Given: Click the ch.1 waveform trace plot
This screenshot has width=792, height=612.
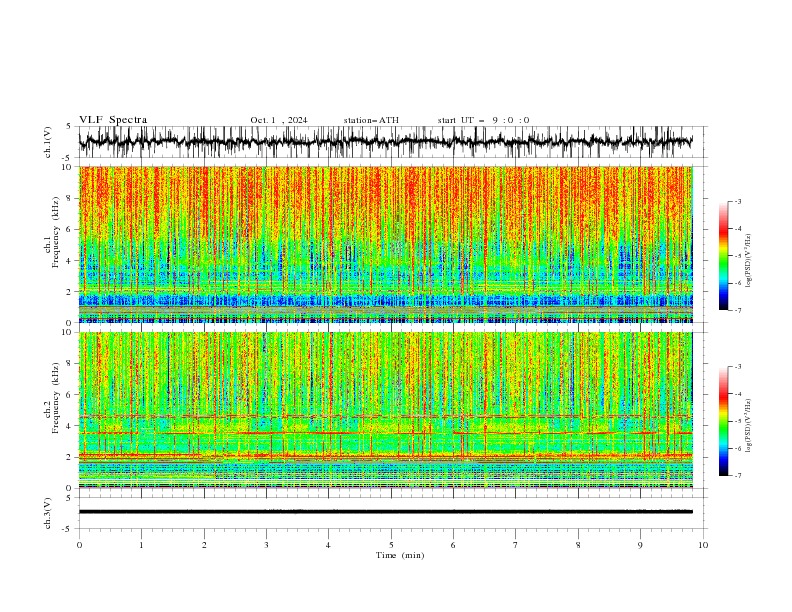Looking at the screenshot, I should (385, 142).
